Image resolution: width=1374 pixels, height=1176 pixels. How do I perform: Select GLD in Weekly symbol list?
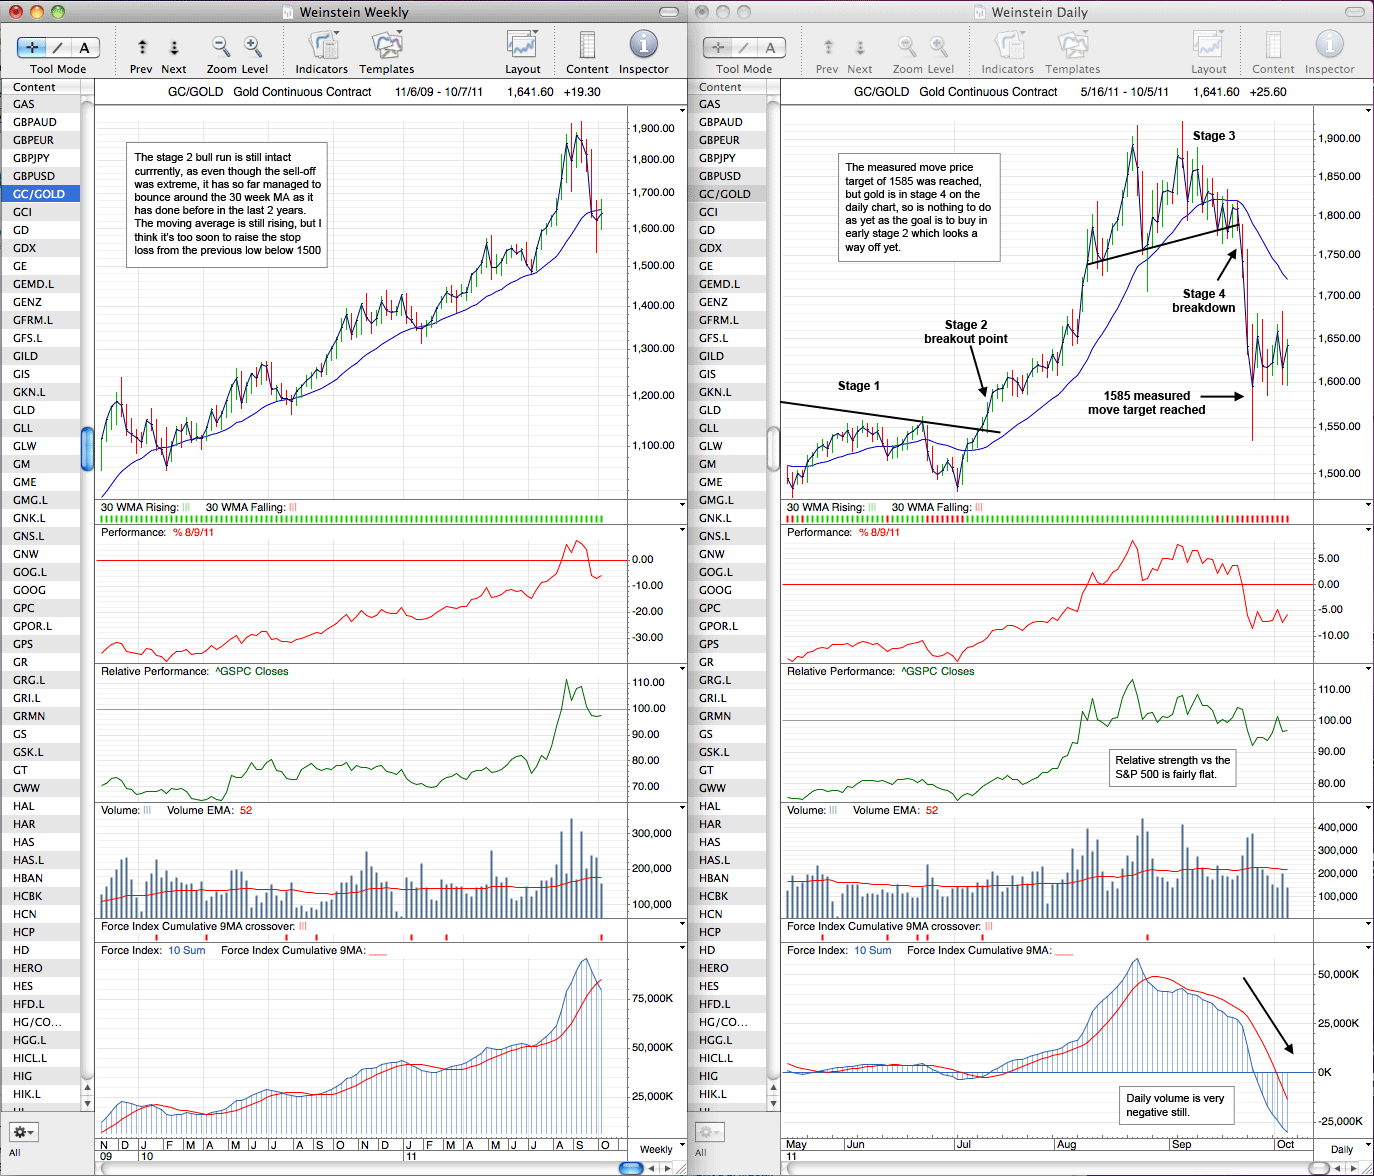[40, 410]
